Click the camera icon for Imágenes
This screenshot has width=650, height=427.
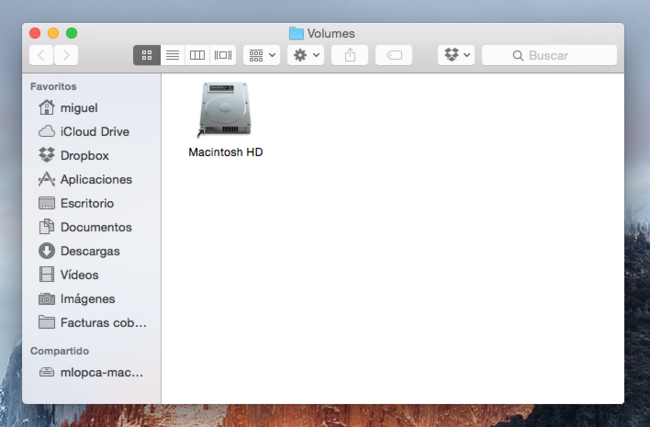pyautogui.click(x=46, y=299)
